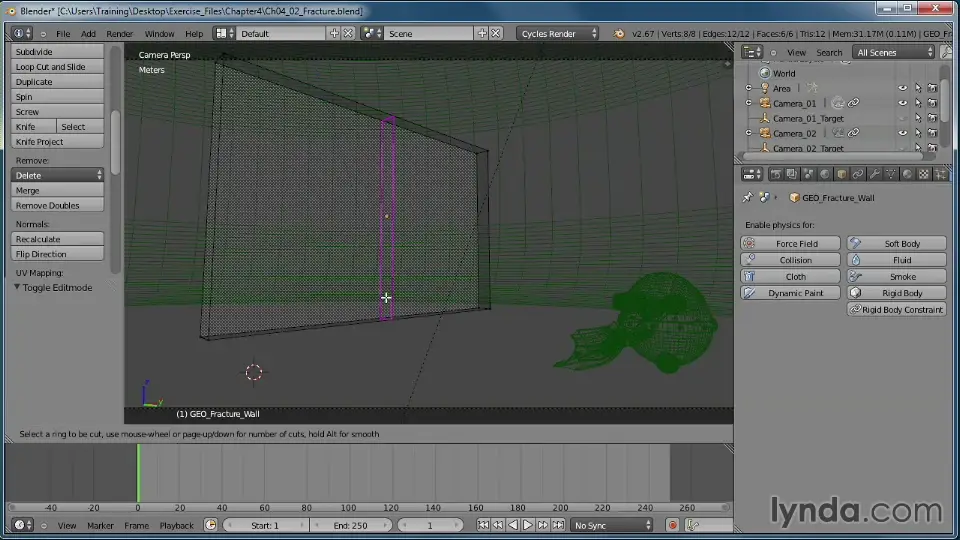Open the Constraints properties tab link icon
This screenshot has width=960, height=540.
click(x=858, y=174)
